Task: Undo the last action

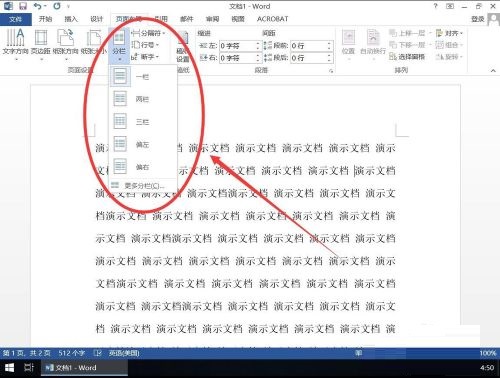Action: point(38,6)
